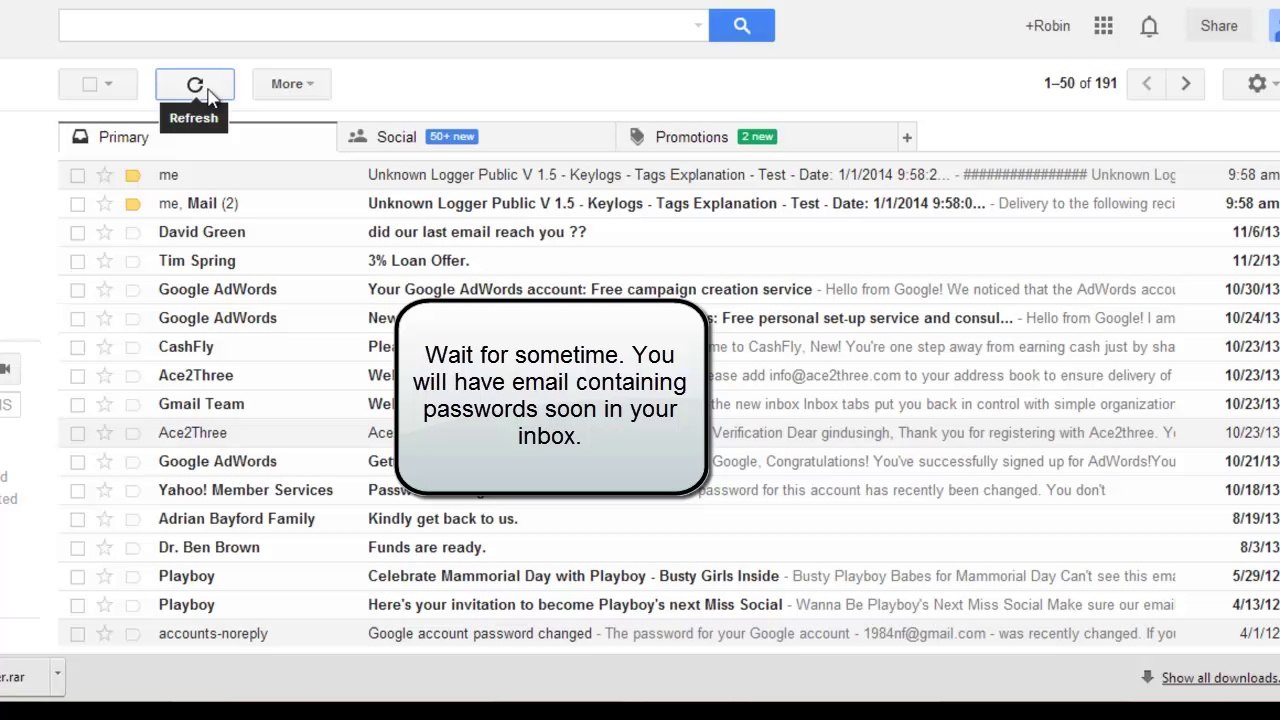
Task: Check the Adrian Bayford Family email
Action: click(78, 519)
